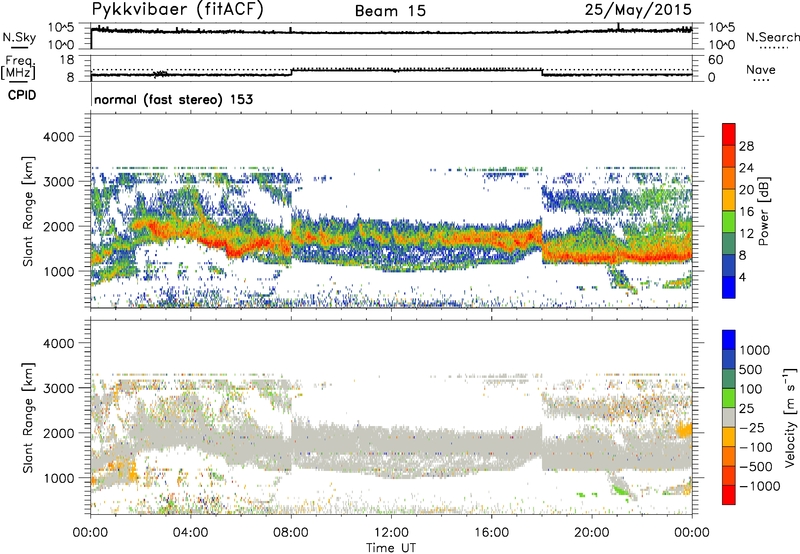Click the Pykkvibaer (fitACF) plot title

(178, 10)
